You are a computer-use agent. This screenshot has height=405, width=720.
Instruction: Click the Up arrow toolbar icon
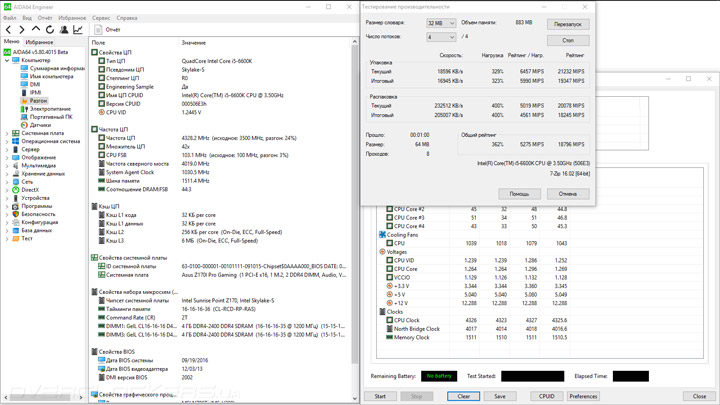36,29
